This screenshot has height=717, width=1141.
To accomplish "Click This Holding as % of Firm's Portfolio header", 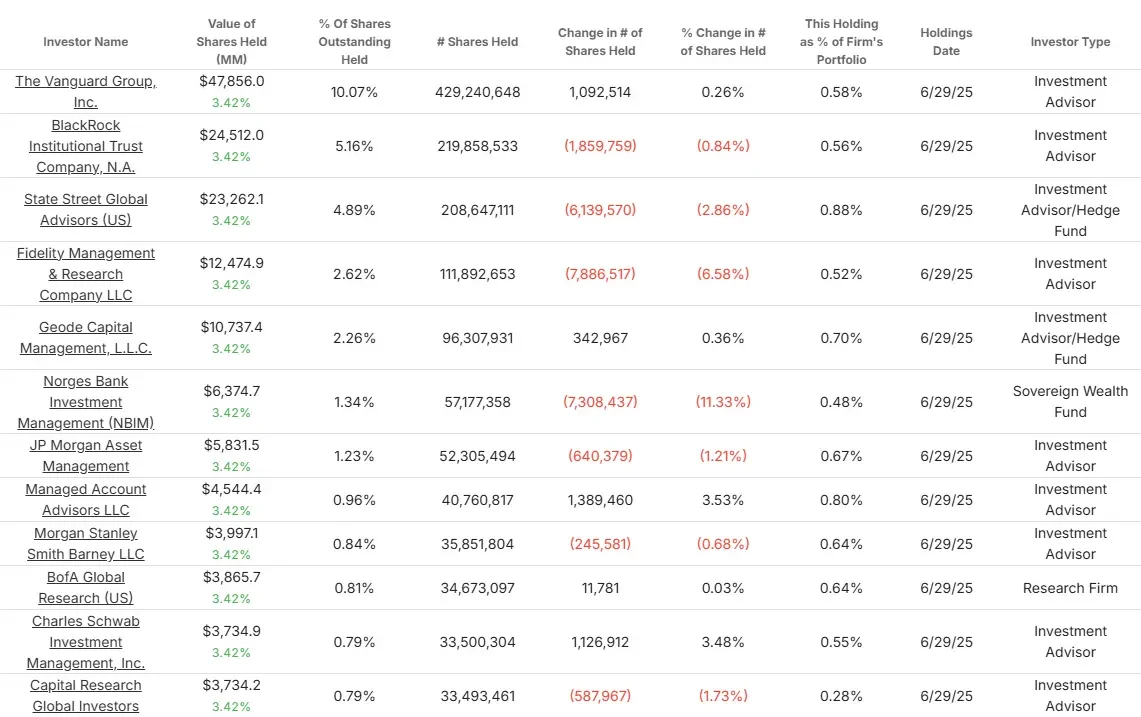I will coord(841,42).
